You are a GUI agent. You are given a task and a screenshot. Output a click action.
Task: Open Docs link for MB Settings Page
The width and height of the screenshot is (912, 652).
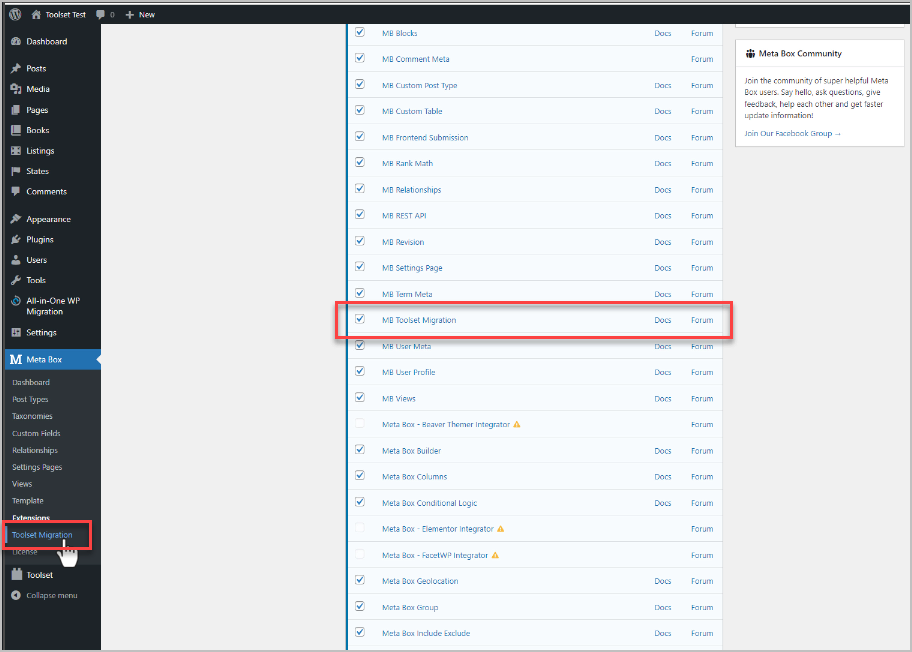pyautogui.click(x=662, y=268)
